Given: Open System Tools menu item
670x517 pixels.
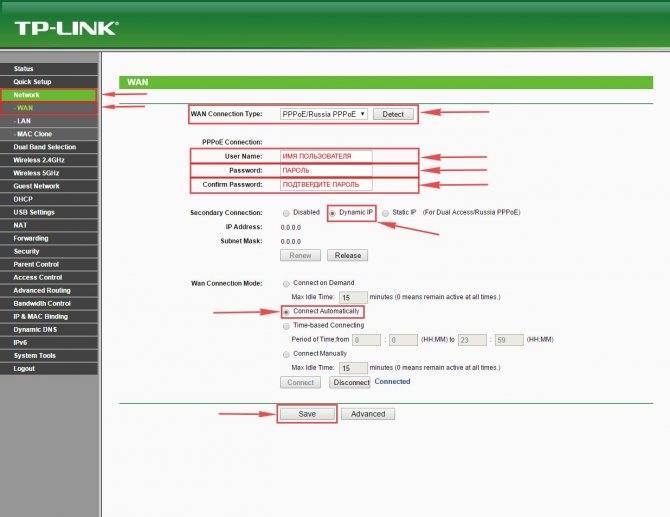Looking at the screenshot, I should (49, 355).
